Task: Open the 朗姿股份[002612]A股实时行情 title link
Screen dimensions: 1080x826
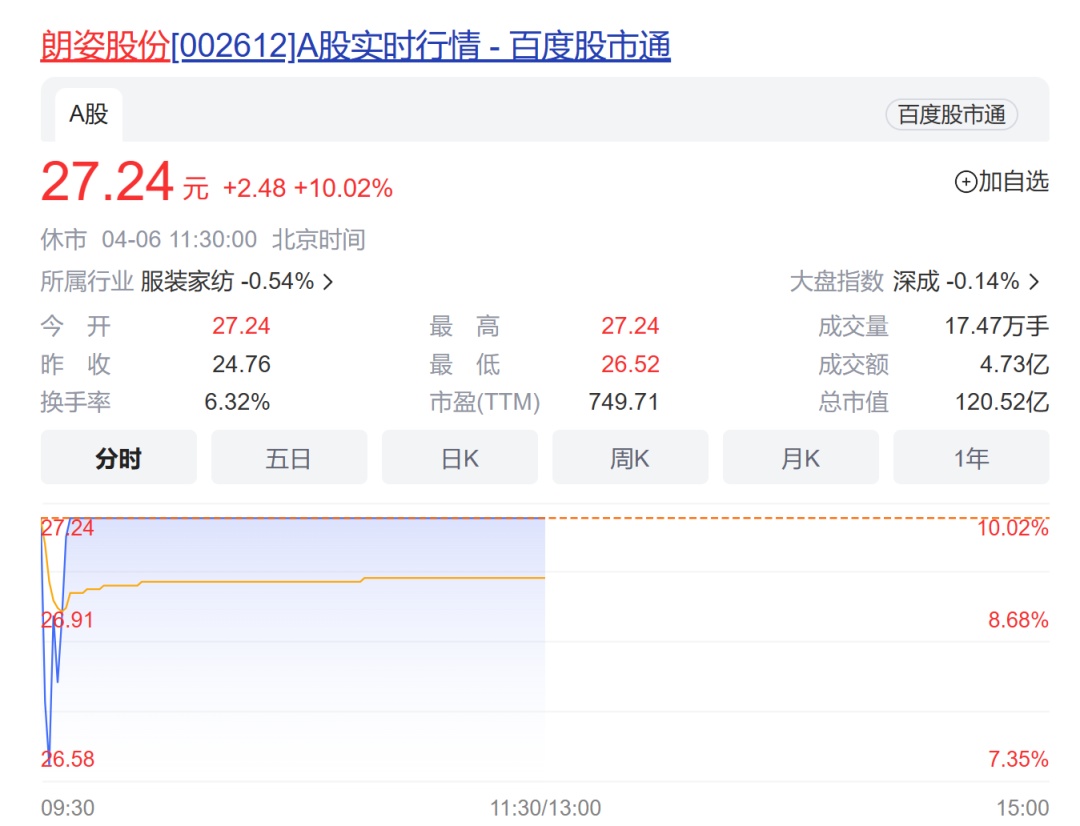Action: click(x=355, y=46)
